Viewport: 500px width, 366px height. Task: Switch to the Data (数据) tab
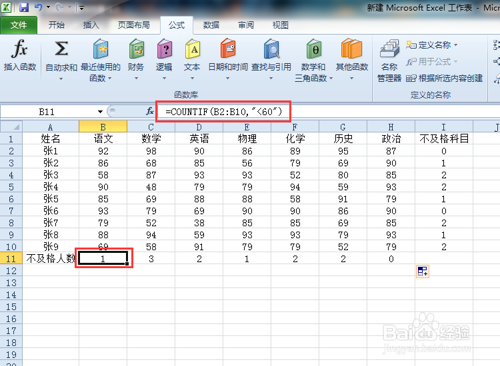[211, 25]
